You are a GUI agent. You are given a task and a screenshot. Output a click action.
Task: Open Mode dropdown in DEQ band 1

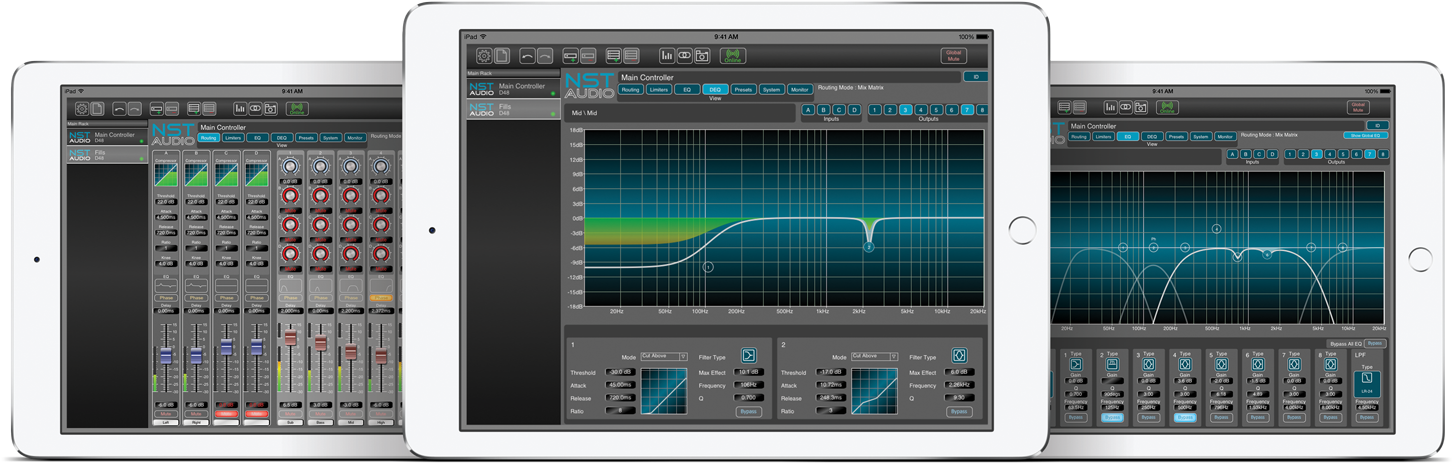click(665, 356)
